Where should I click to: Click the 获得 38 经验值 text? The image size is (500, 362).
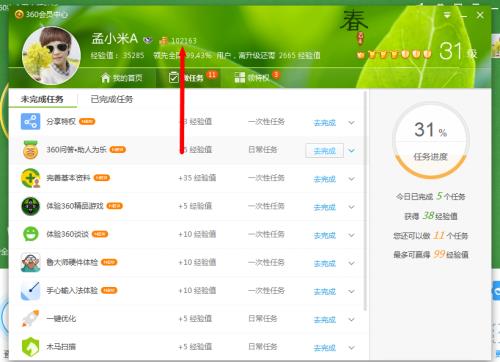coord(431,216)
